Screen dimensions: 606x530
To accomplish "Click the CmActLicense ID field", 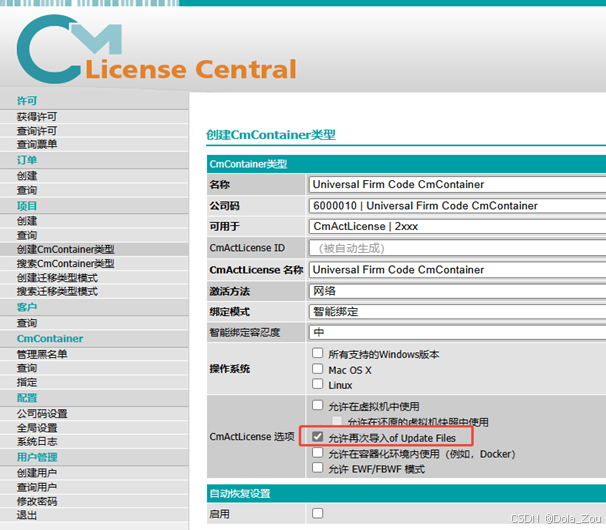I will point(457,248).
